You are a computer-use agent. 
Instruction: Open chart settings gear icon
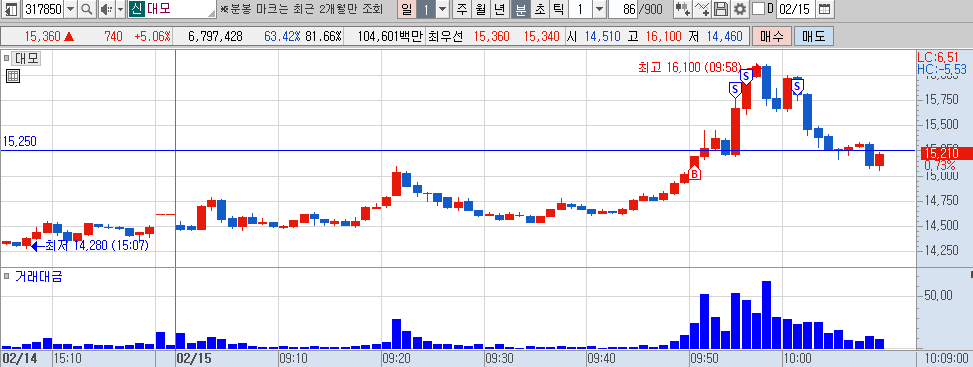[740, 9]
